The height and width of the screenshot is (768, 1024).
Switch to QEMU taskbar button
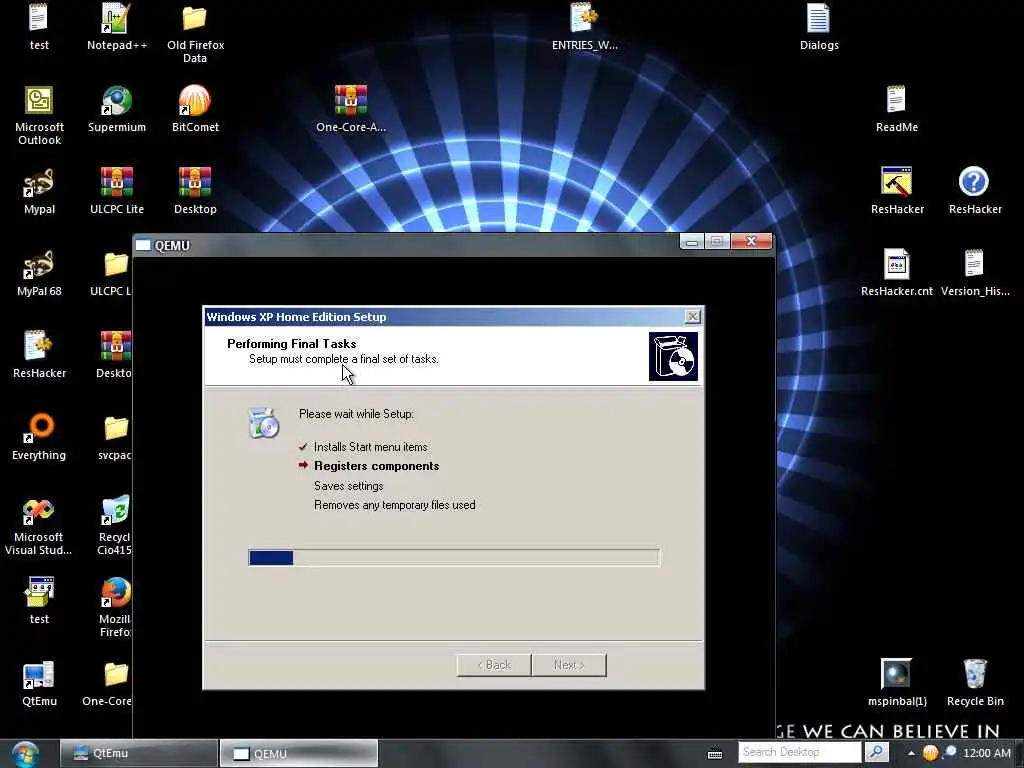tap(298, 753)
